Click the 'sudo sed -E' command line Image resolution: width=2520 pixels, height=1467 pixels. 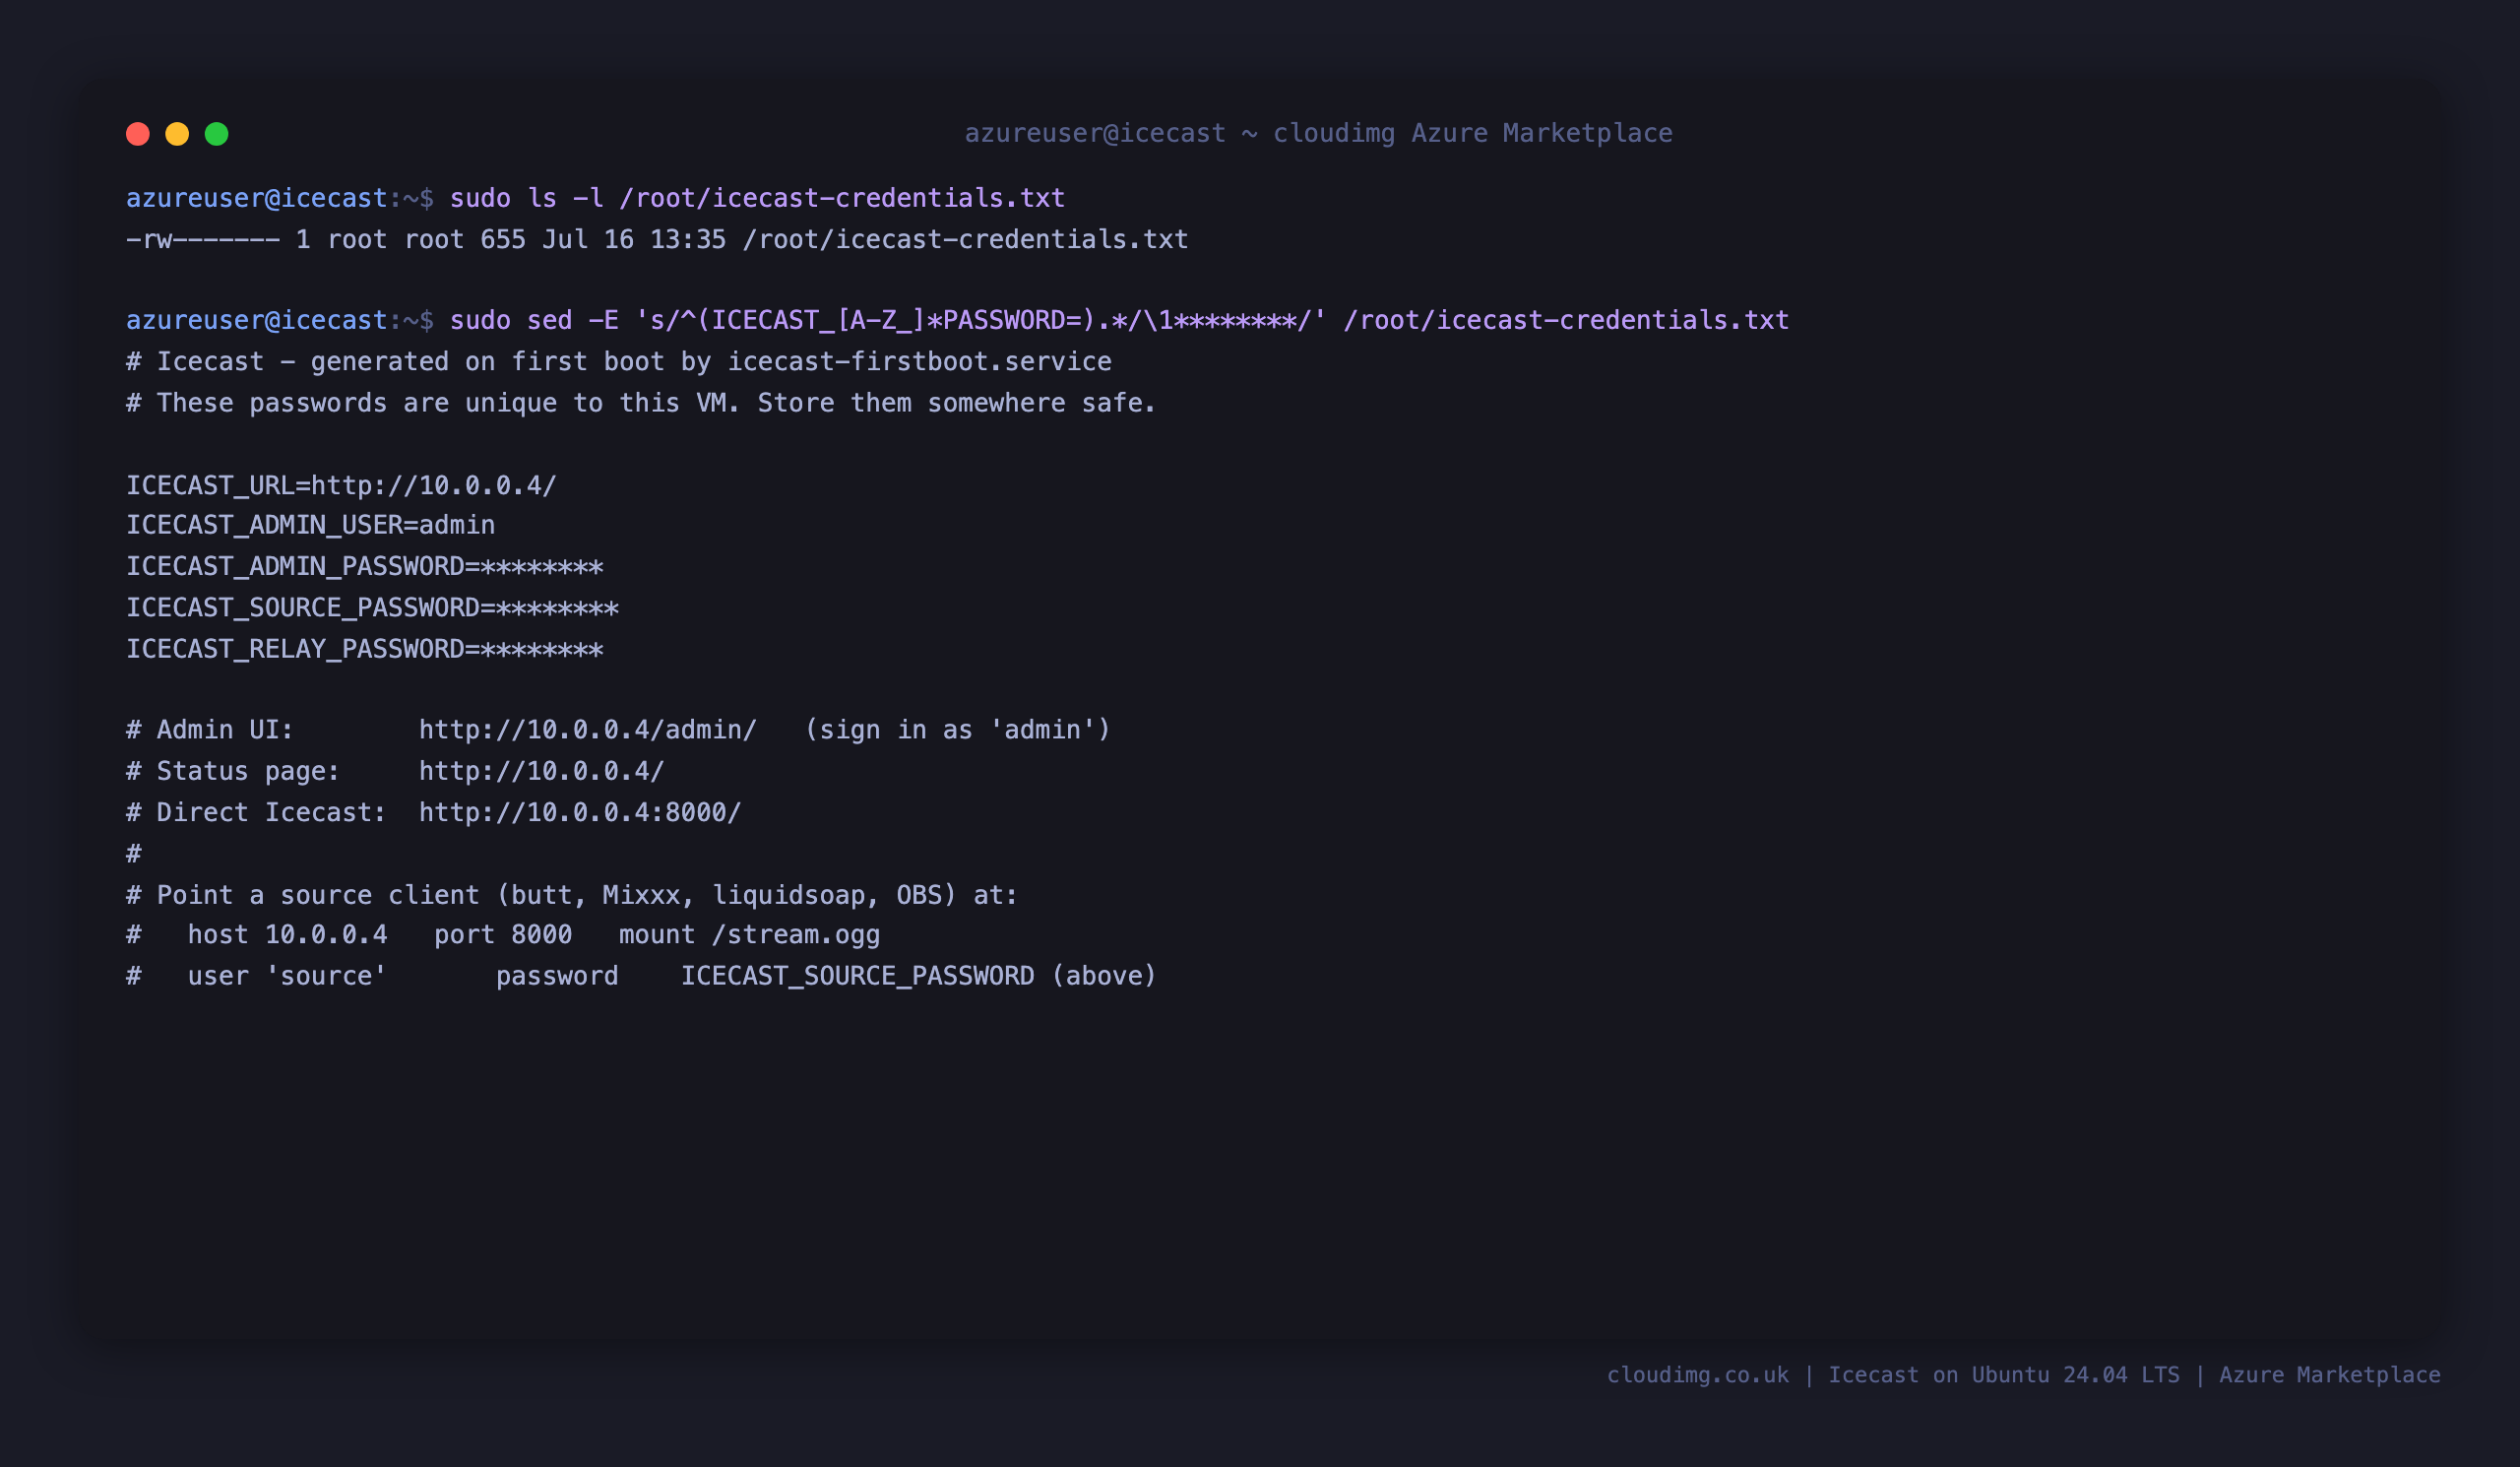coord(1119,320)
